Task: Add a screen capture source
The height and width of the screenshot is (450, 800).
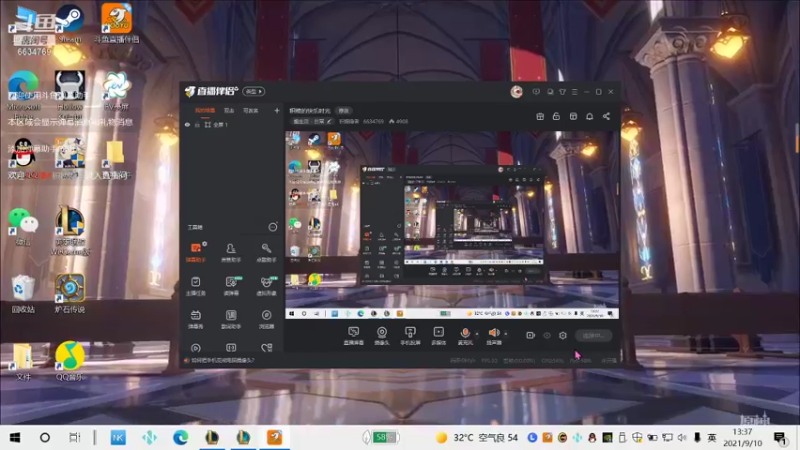Action: pos(353,336)
